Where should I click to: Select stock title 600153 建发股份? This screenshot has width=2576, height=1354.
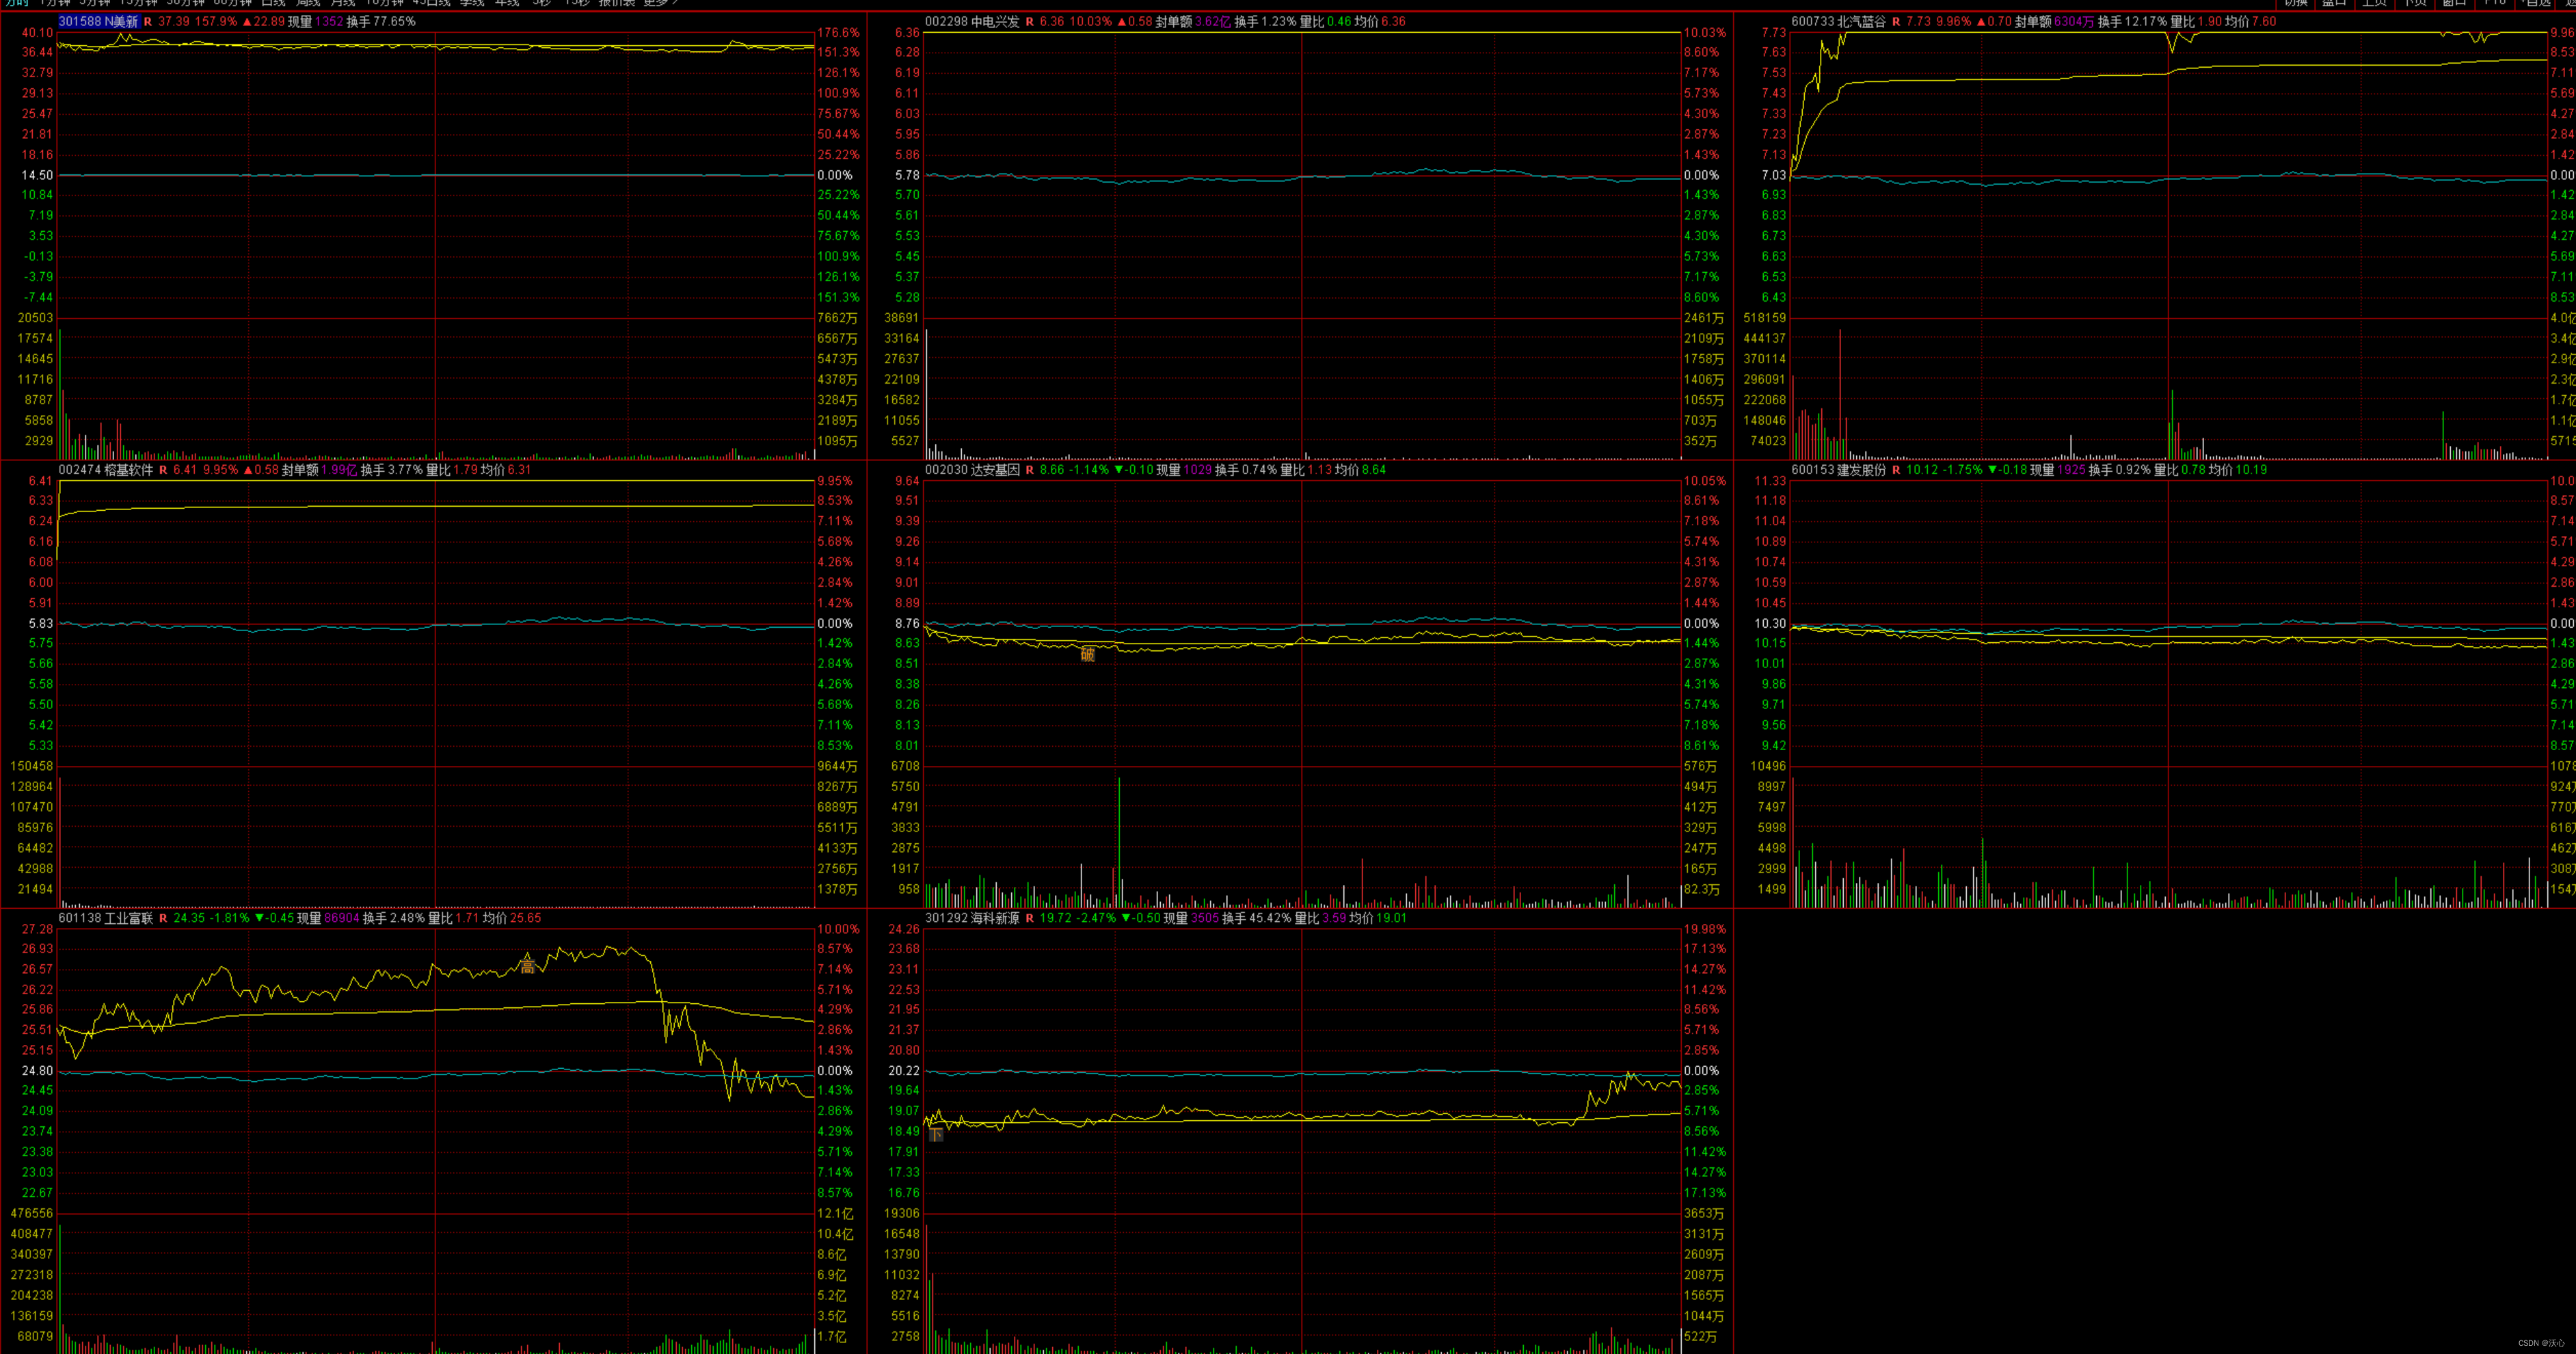[x=1838, y=470]
